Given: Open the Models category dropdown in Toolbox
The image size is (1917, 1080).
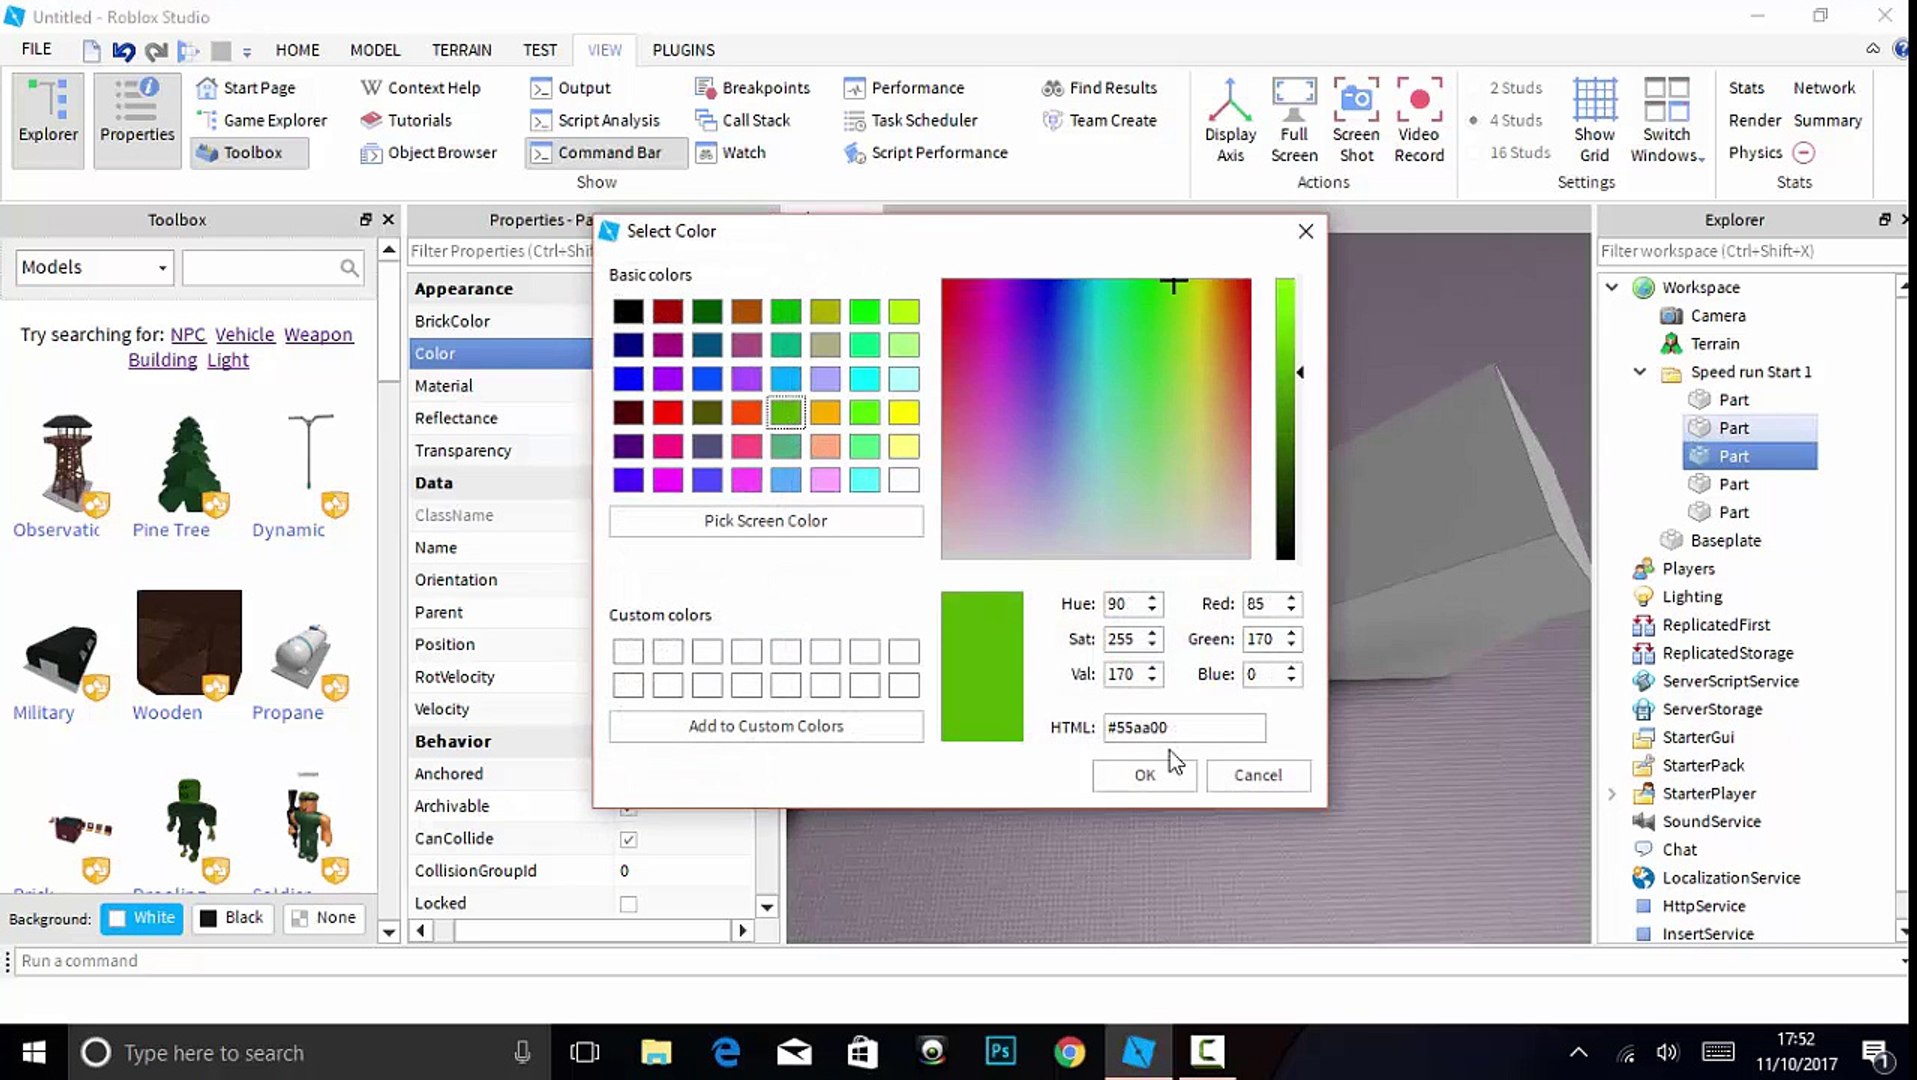Looking at the screenshot, I should [x=94, y=267].
